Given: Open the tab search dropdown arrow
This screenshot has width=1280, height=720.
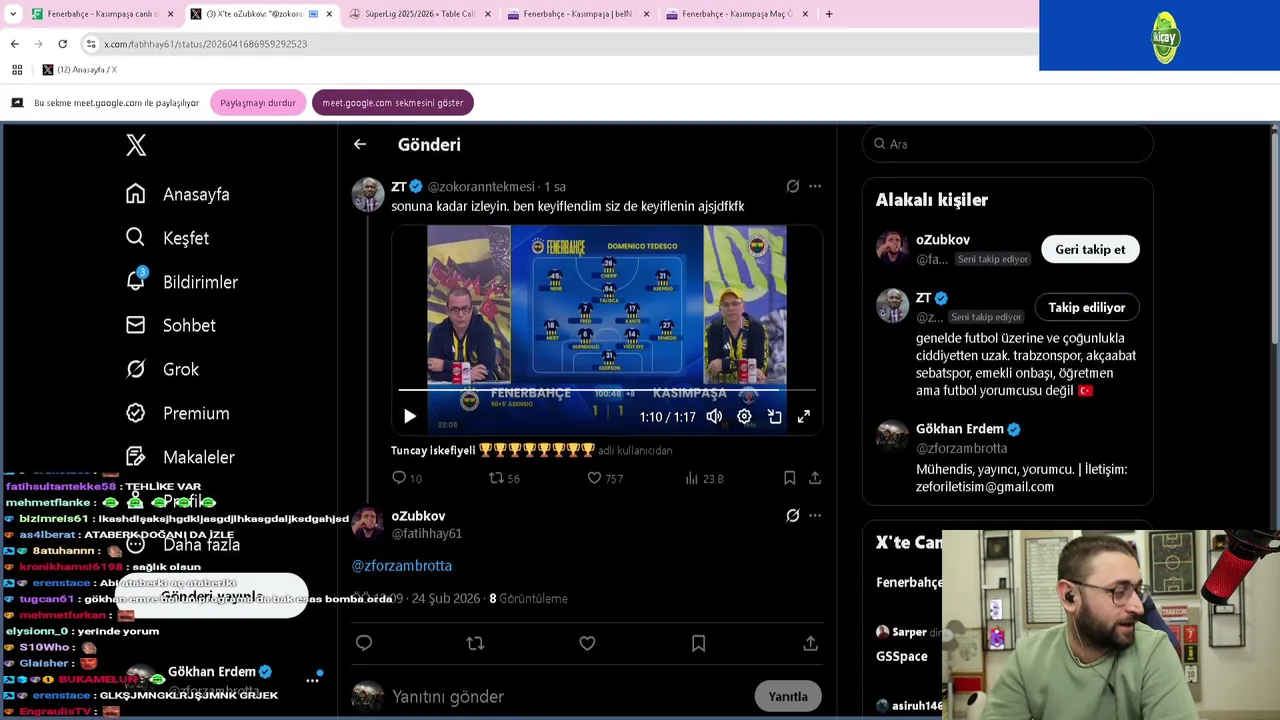Looking at the screenshot, I should [x=12, y=14].
